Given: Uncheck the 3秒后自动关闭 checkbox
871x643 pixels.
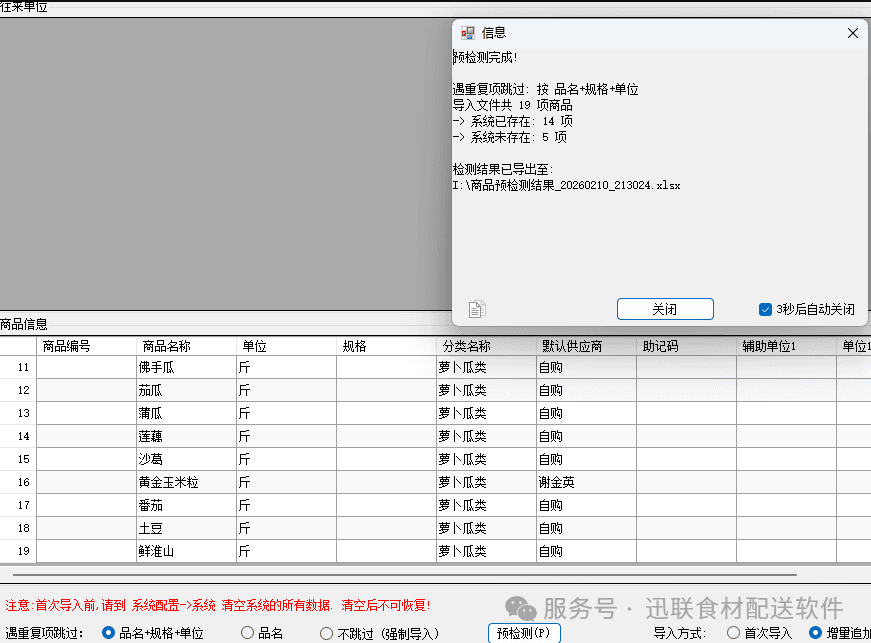Looking at the screenshot, I should [x=764, y=310].
